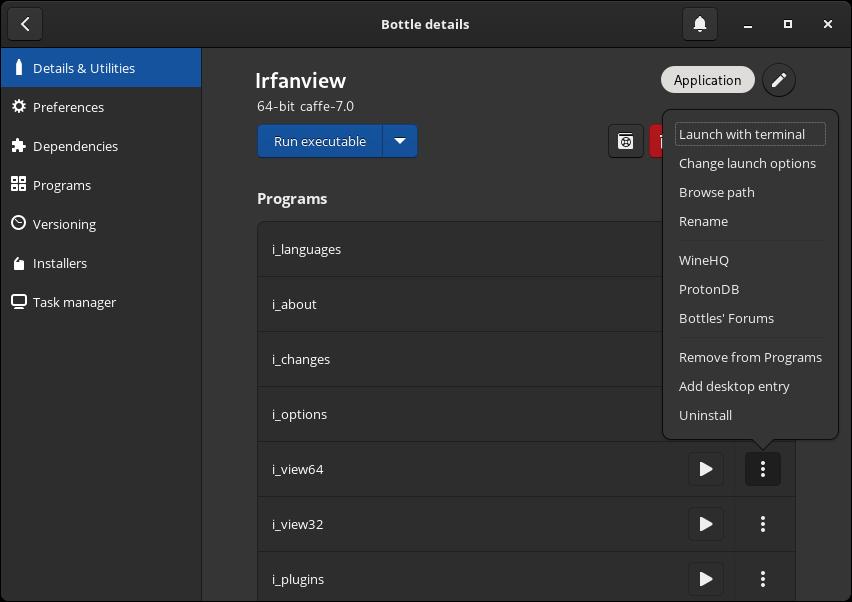Open the Installers section
The height and width of the screenshot is (602, 852).
pyautogui.click(x=101, y=264)
